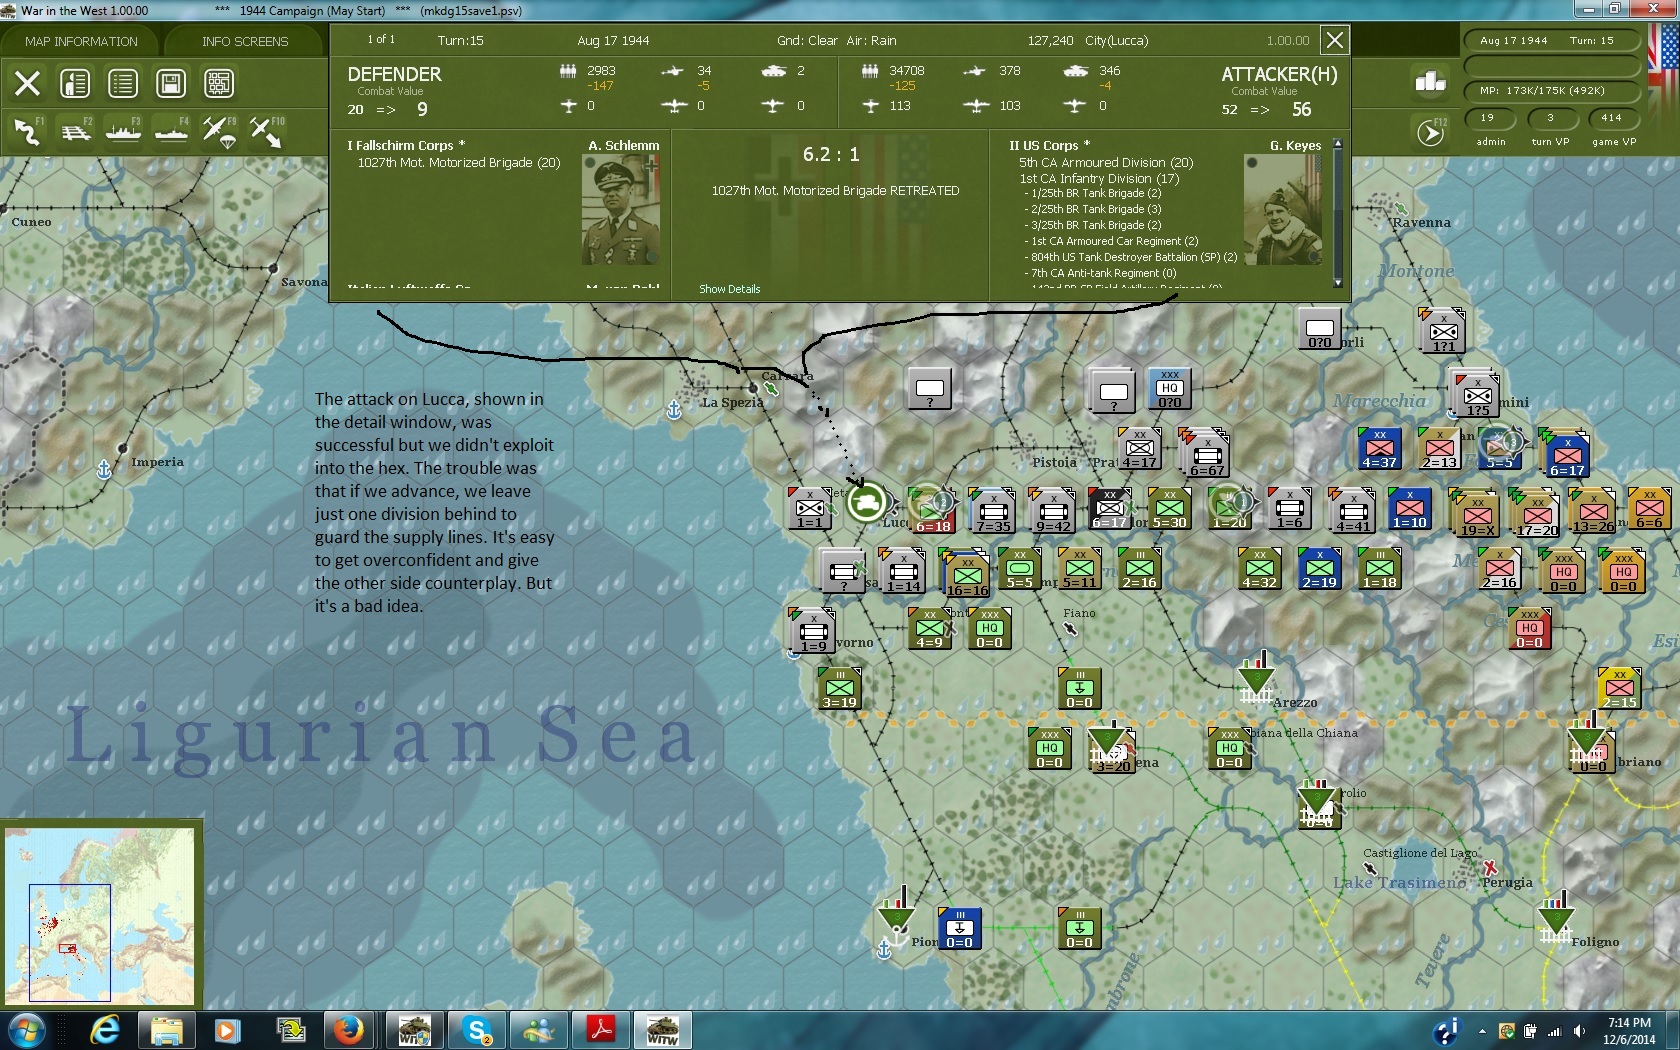The width and height of the screenshot is (1680, 1050).
Task: Select 1st CA Infantry Division (17) entry
Action: click(x=1099, y=178)
